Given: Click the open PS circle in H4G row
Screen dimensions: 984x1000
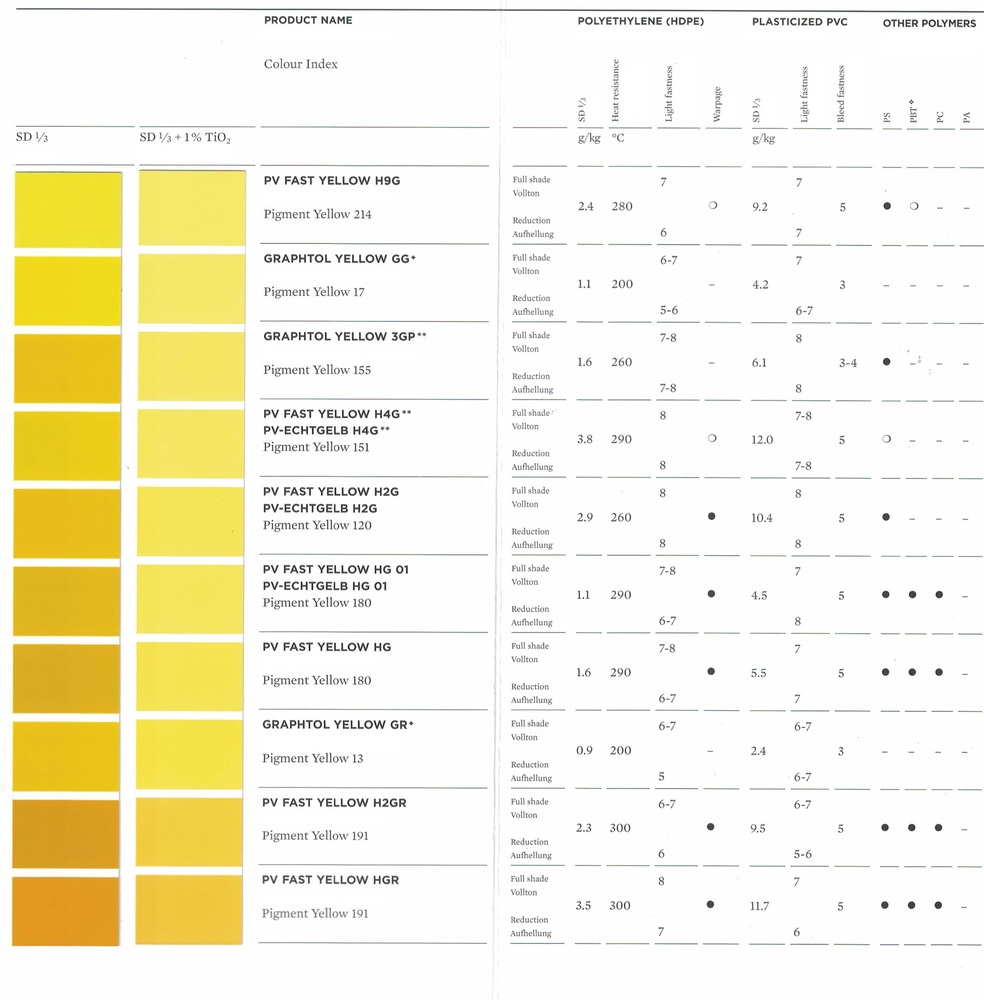Looking at the screenshot, I should [x=886, y=439].
